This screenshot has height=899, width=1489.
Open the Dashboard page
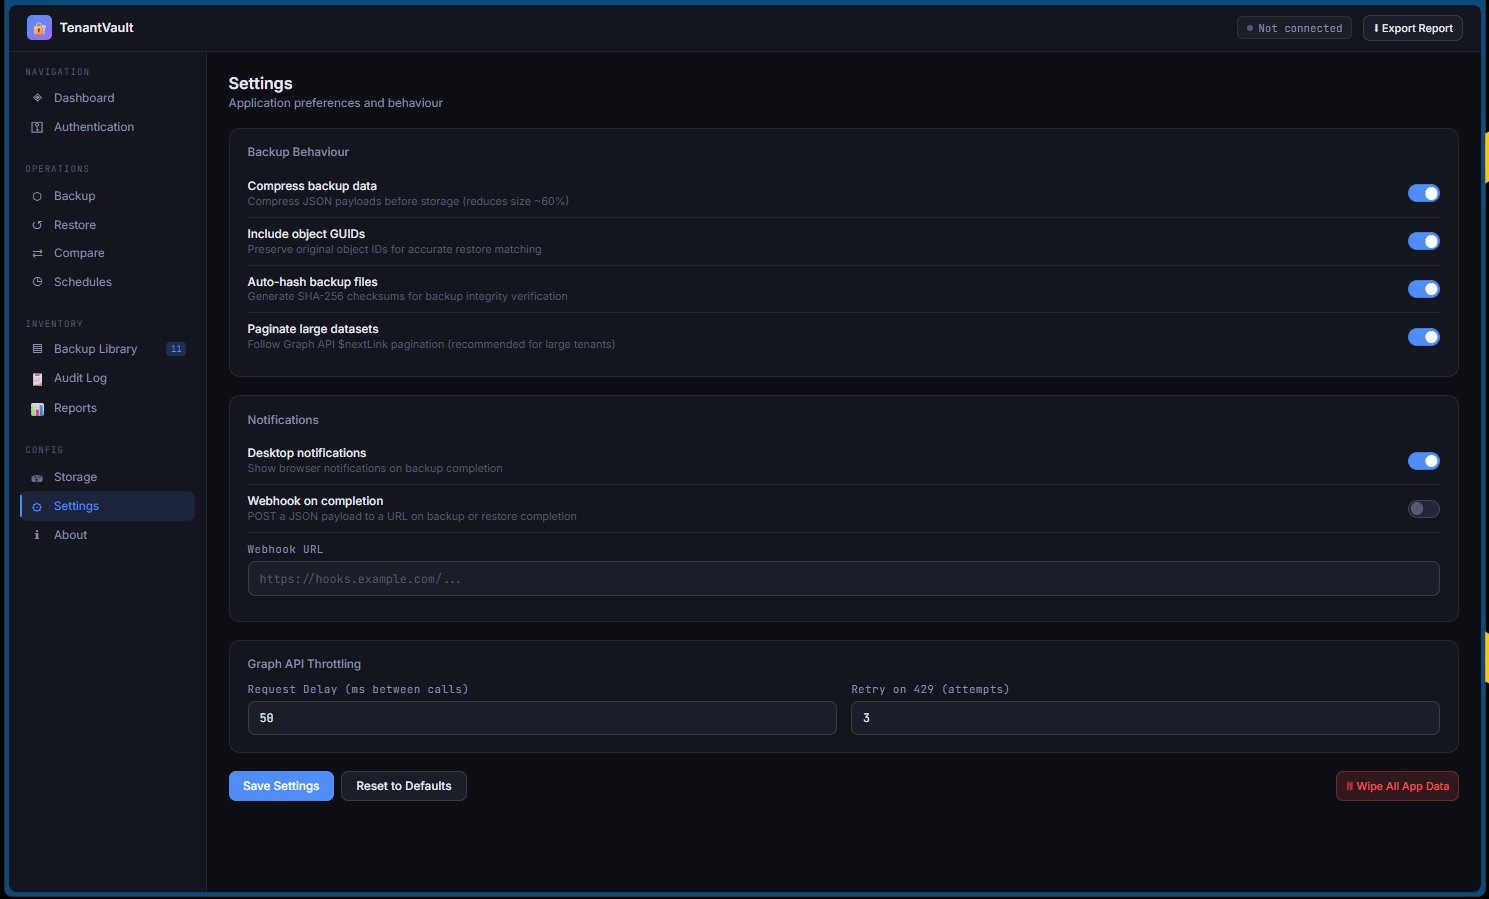click(x=107, y=98)
